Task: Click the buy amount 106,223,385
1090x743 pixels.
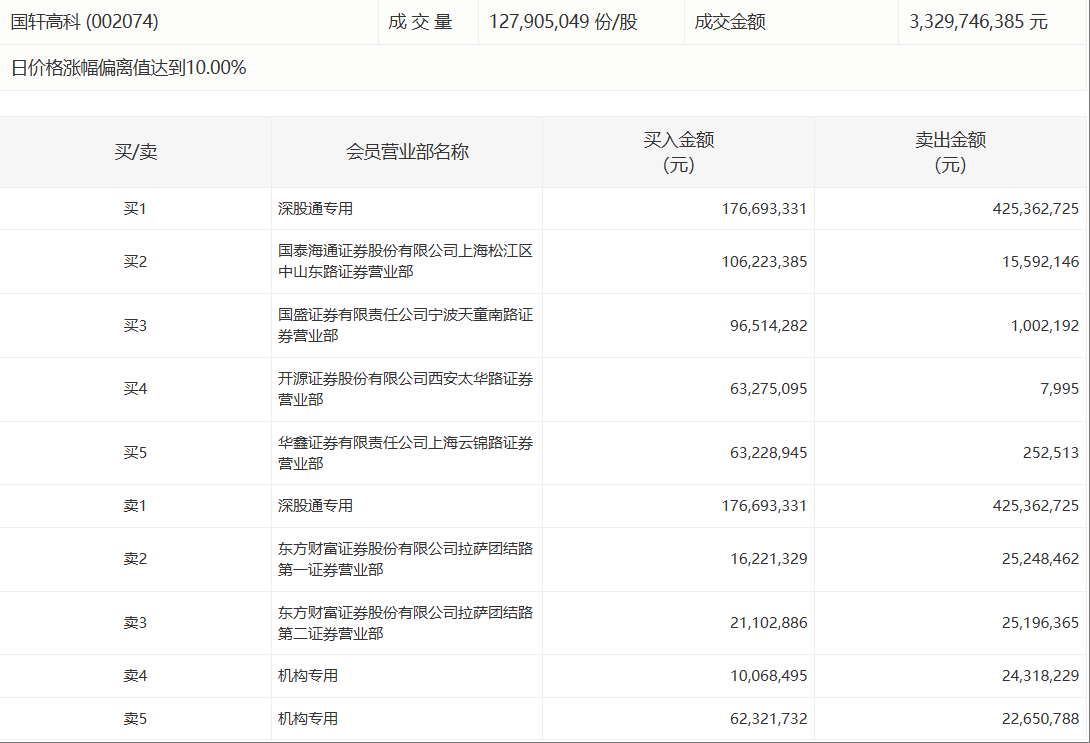Action: 764,261
